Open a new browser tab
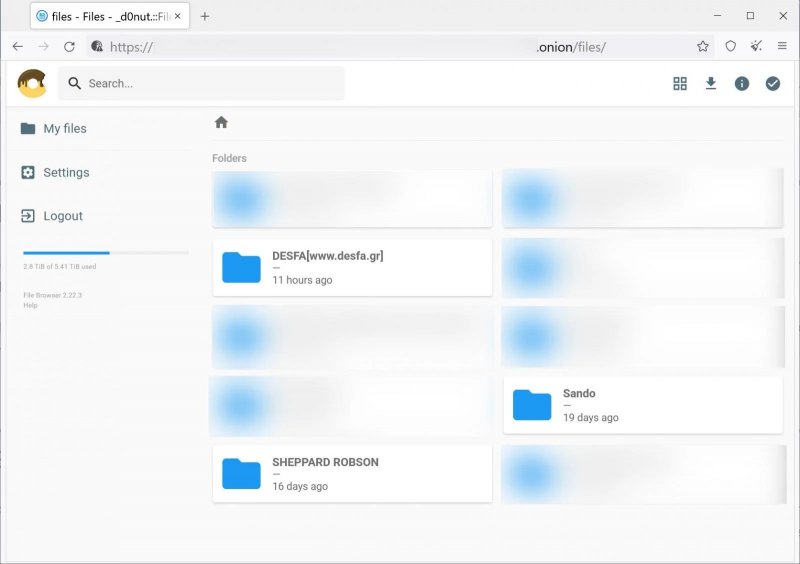This screenshot has width=800, height=564. [x=205, y=16]
